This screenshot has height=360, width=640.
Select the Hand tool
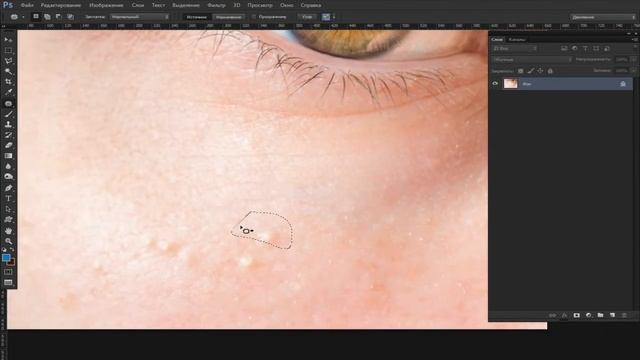click(8, 231)
